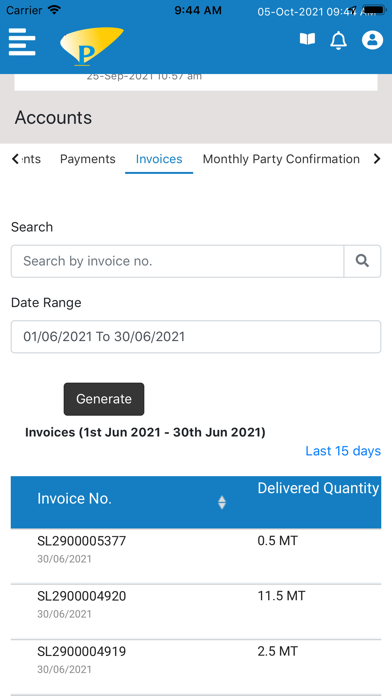Screen dimensions: 392x696
Task: Tap the Wi-Fi status icon
Action: pos(55,10)
